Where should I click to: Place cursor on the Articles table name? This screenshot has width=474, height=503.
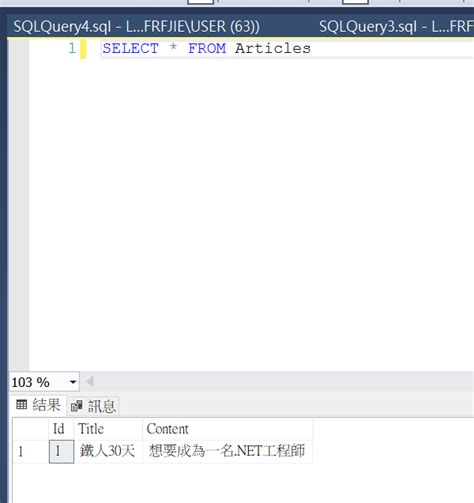(x=273, y=49)
